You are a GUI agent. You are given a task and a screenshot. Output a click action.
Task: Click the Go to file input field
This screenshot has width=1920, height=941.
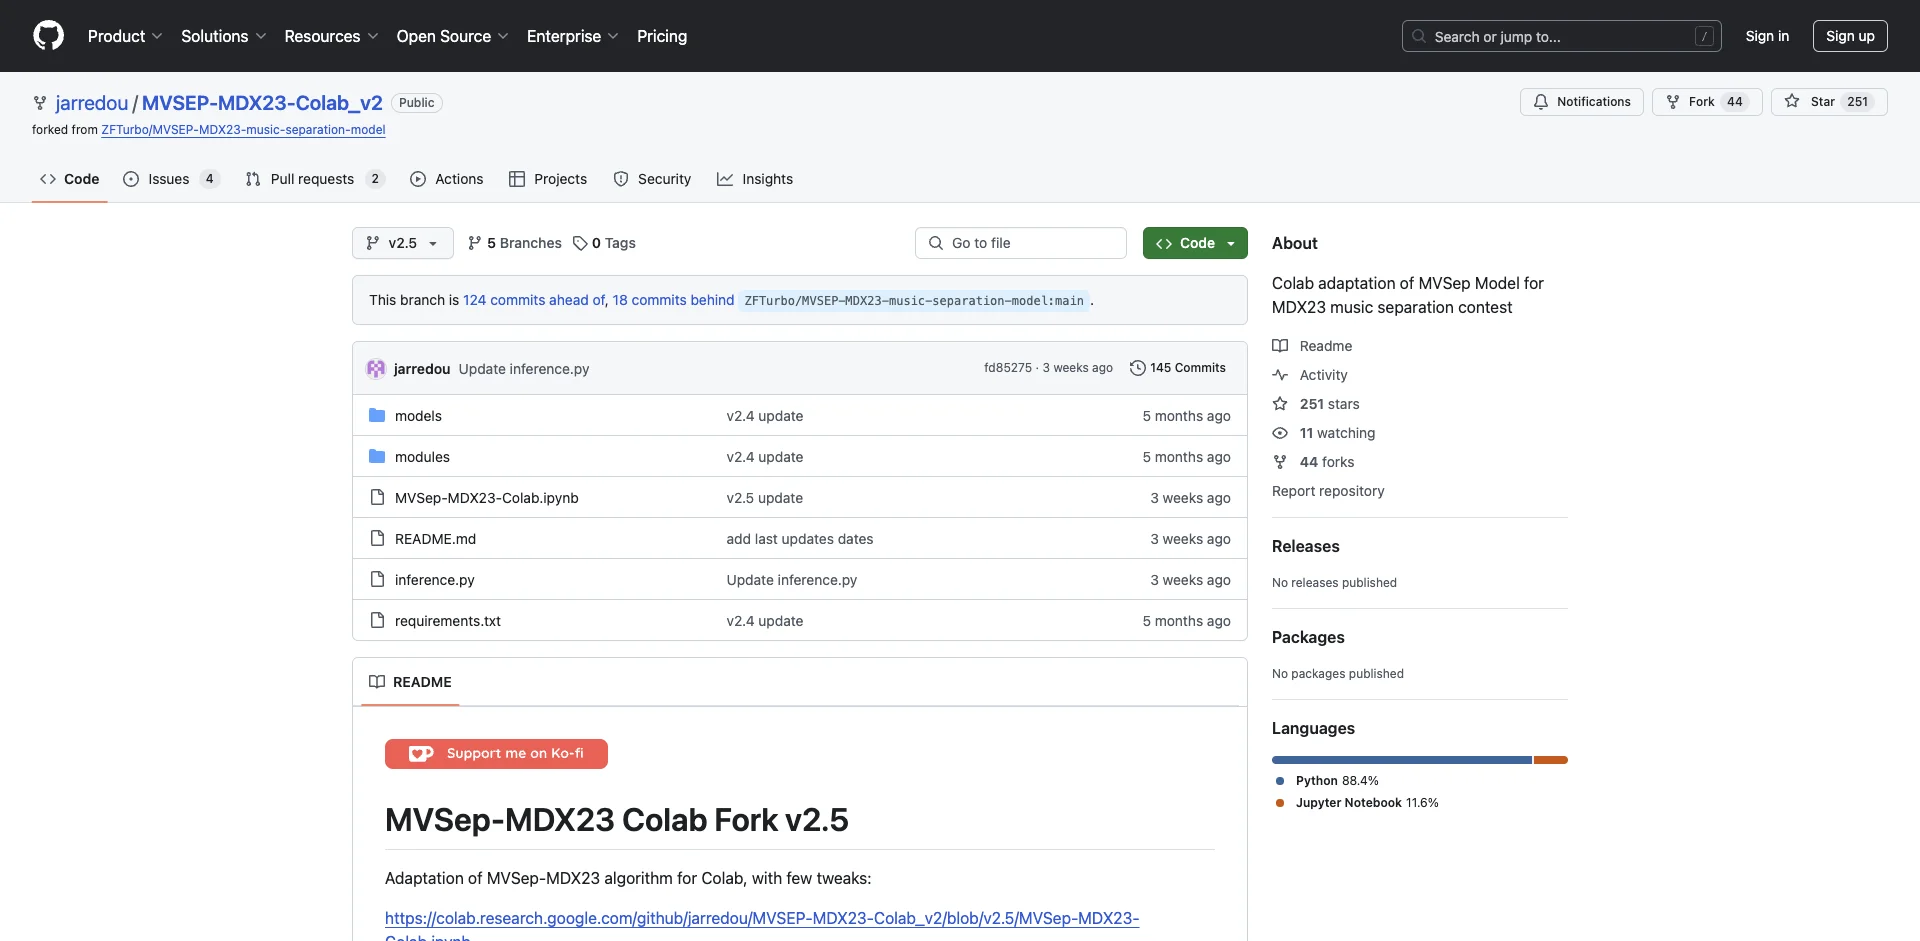[x=1020, y=243]
